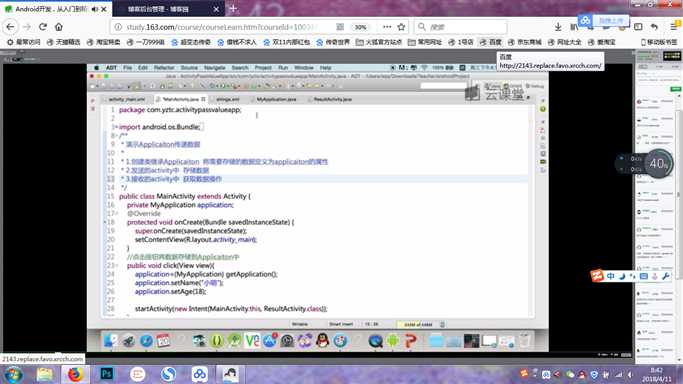Toggle the moon icon on IME bar
The width and height of the screenshot is (683, 384).
(622, 276)
